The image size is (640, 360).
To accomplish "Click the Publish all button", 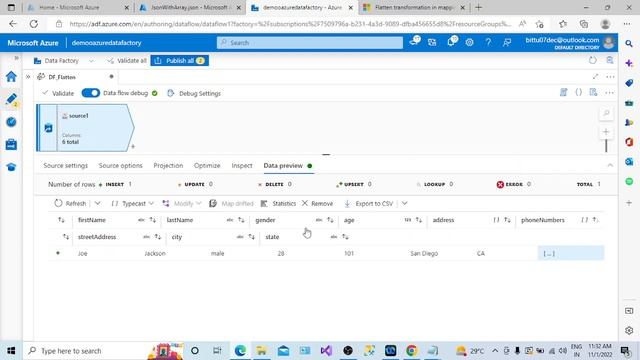I will click(x=180, y=60).
